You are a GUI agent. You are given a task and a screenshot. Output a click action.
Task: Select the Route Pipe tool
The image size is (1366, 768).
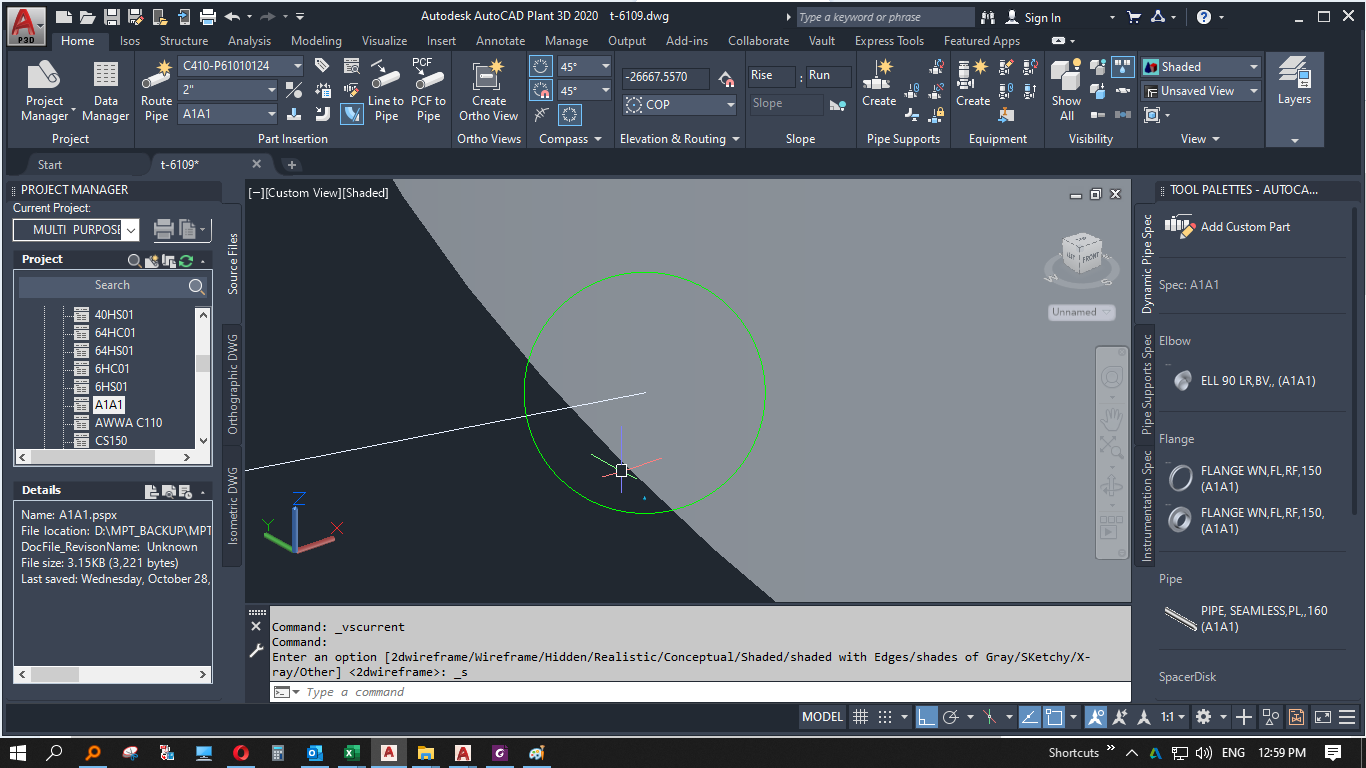[156, 88]
